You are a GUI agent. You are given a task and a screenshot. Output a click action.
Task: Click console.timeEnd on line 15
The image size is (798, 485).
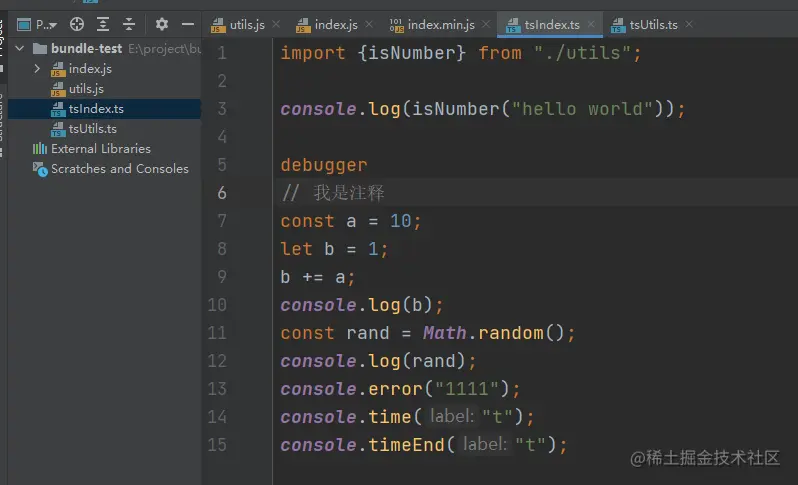362,445
